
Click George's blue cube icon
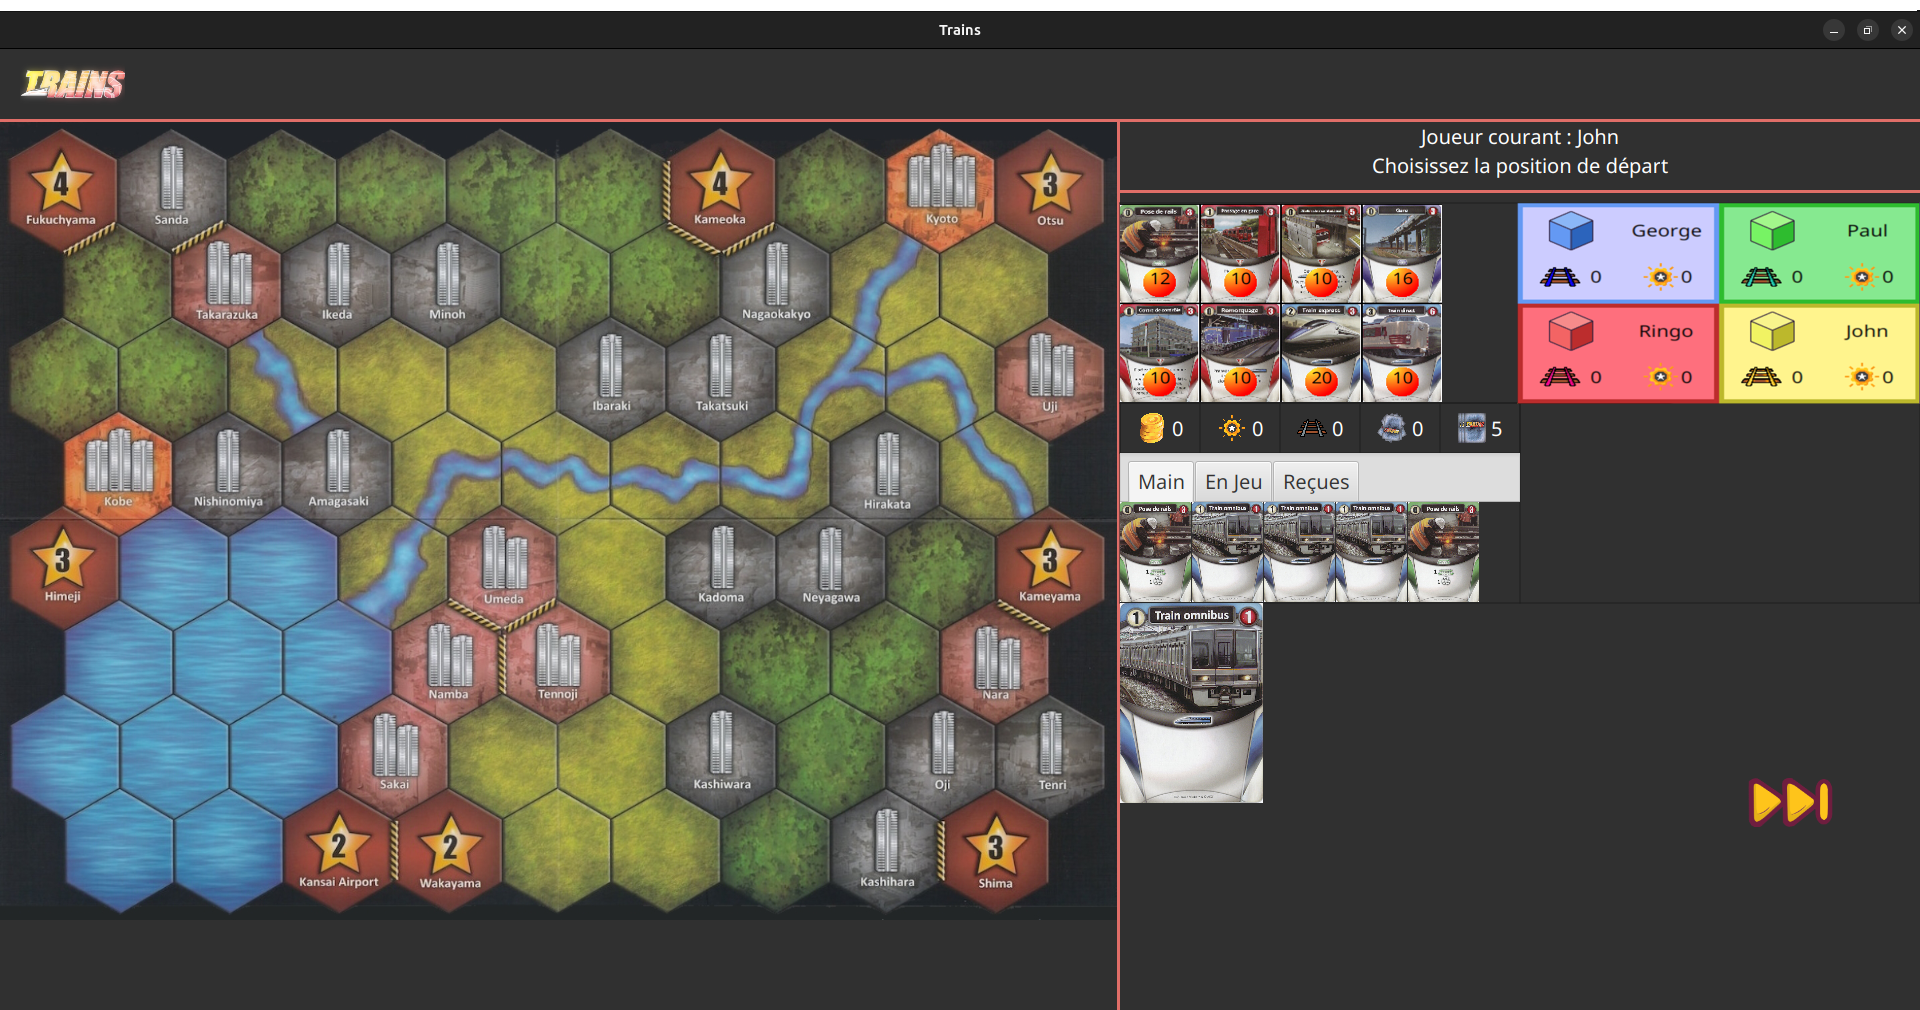point(1570,231)
